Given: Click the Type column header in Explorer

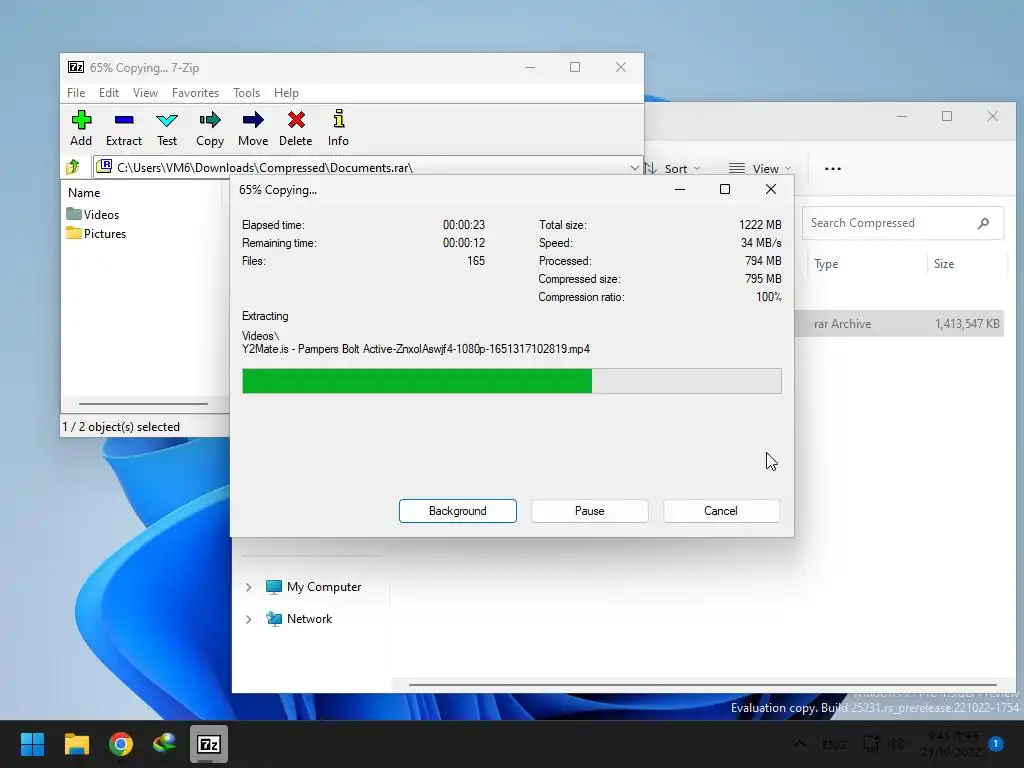Looking at the screenshot, I should 826,264.
